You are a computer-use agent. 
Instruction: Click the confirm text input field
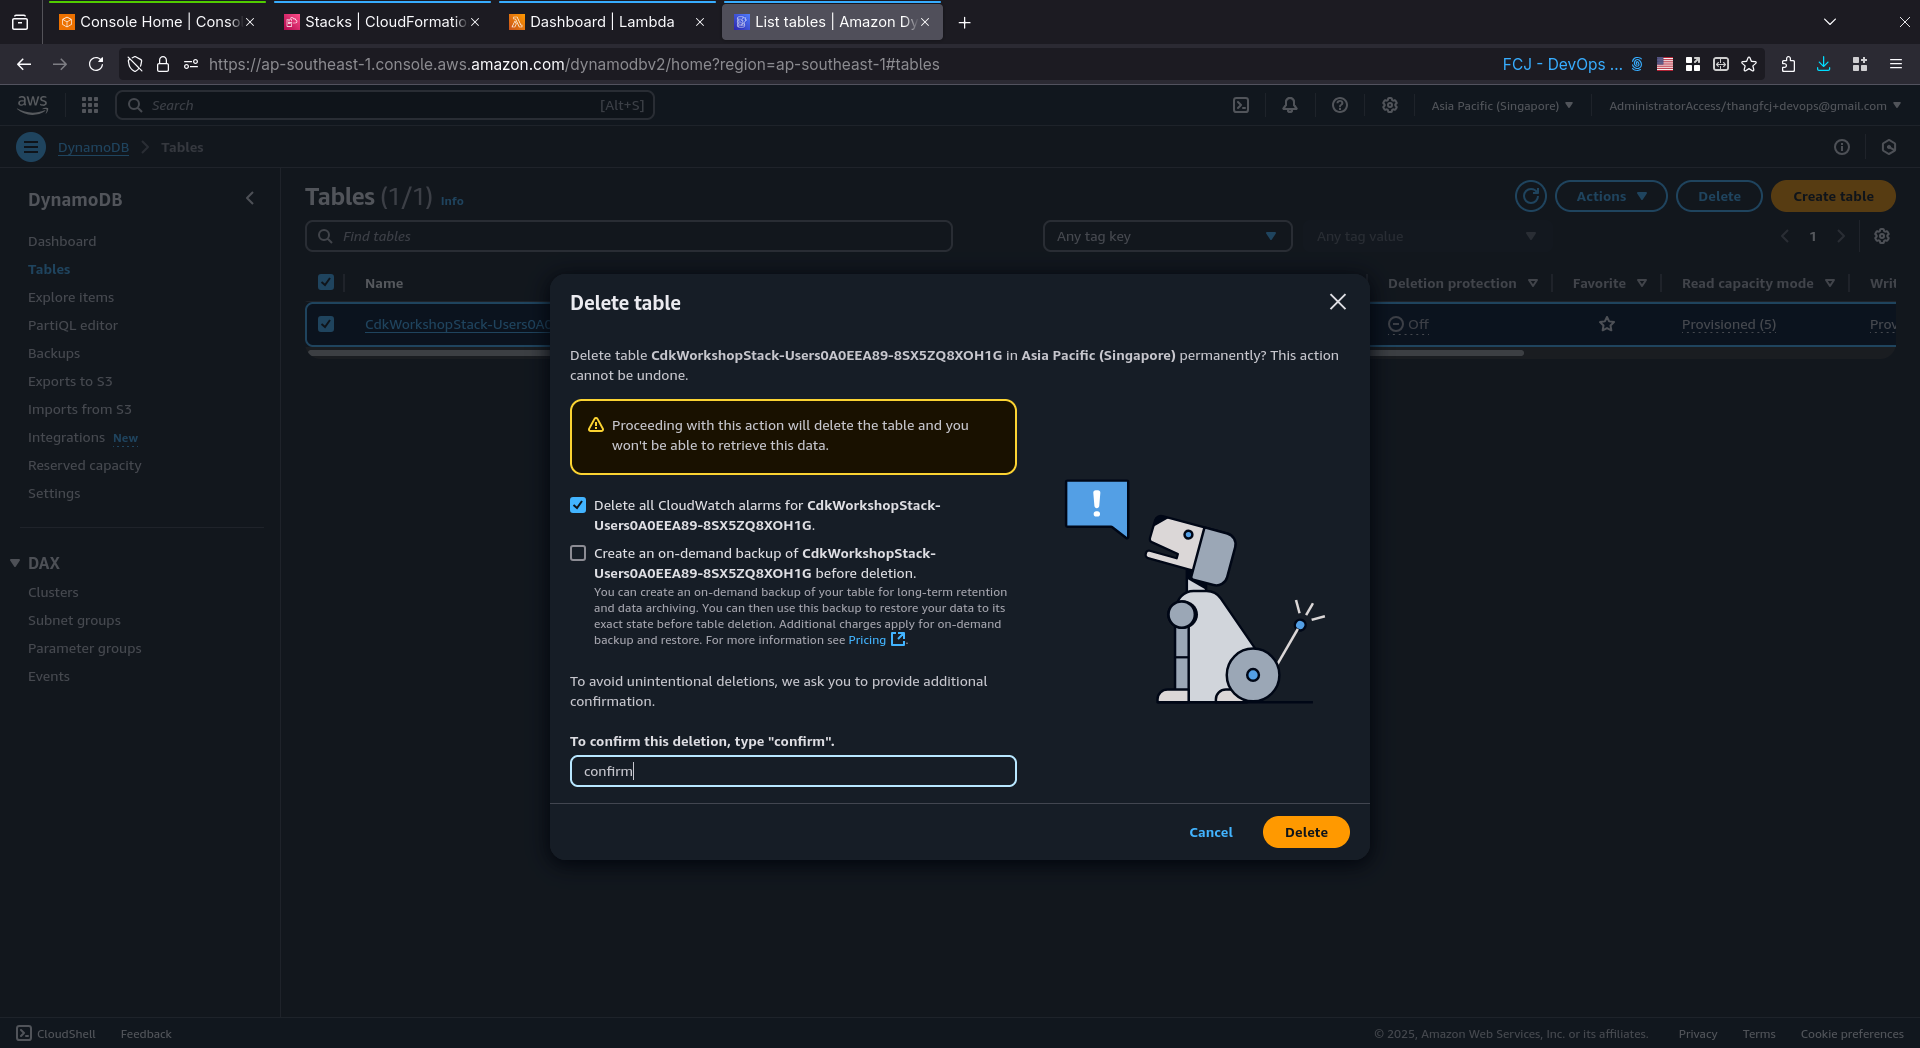[793, 771]
